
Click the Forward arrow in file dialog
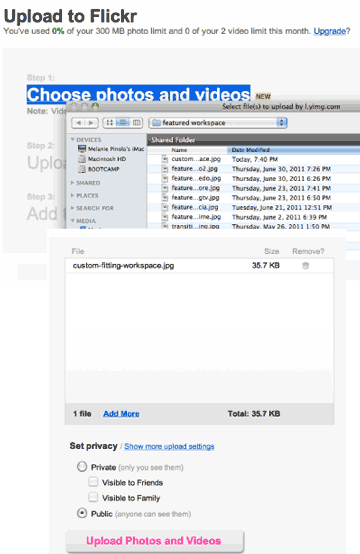pos(92,123)
